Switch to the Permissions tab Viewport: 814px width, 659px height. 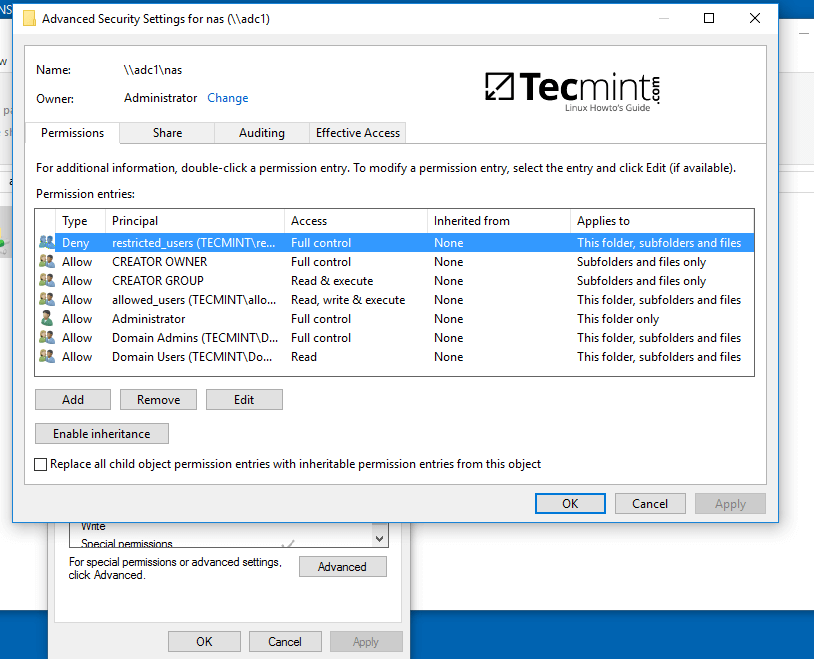tap(71, 132)
